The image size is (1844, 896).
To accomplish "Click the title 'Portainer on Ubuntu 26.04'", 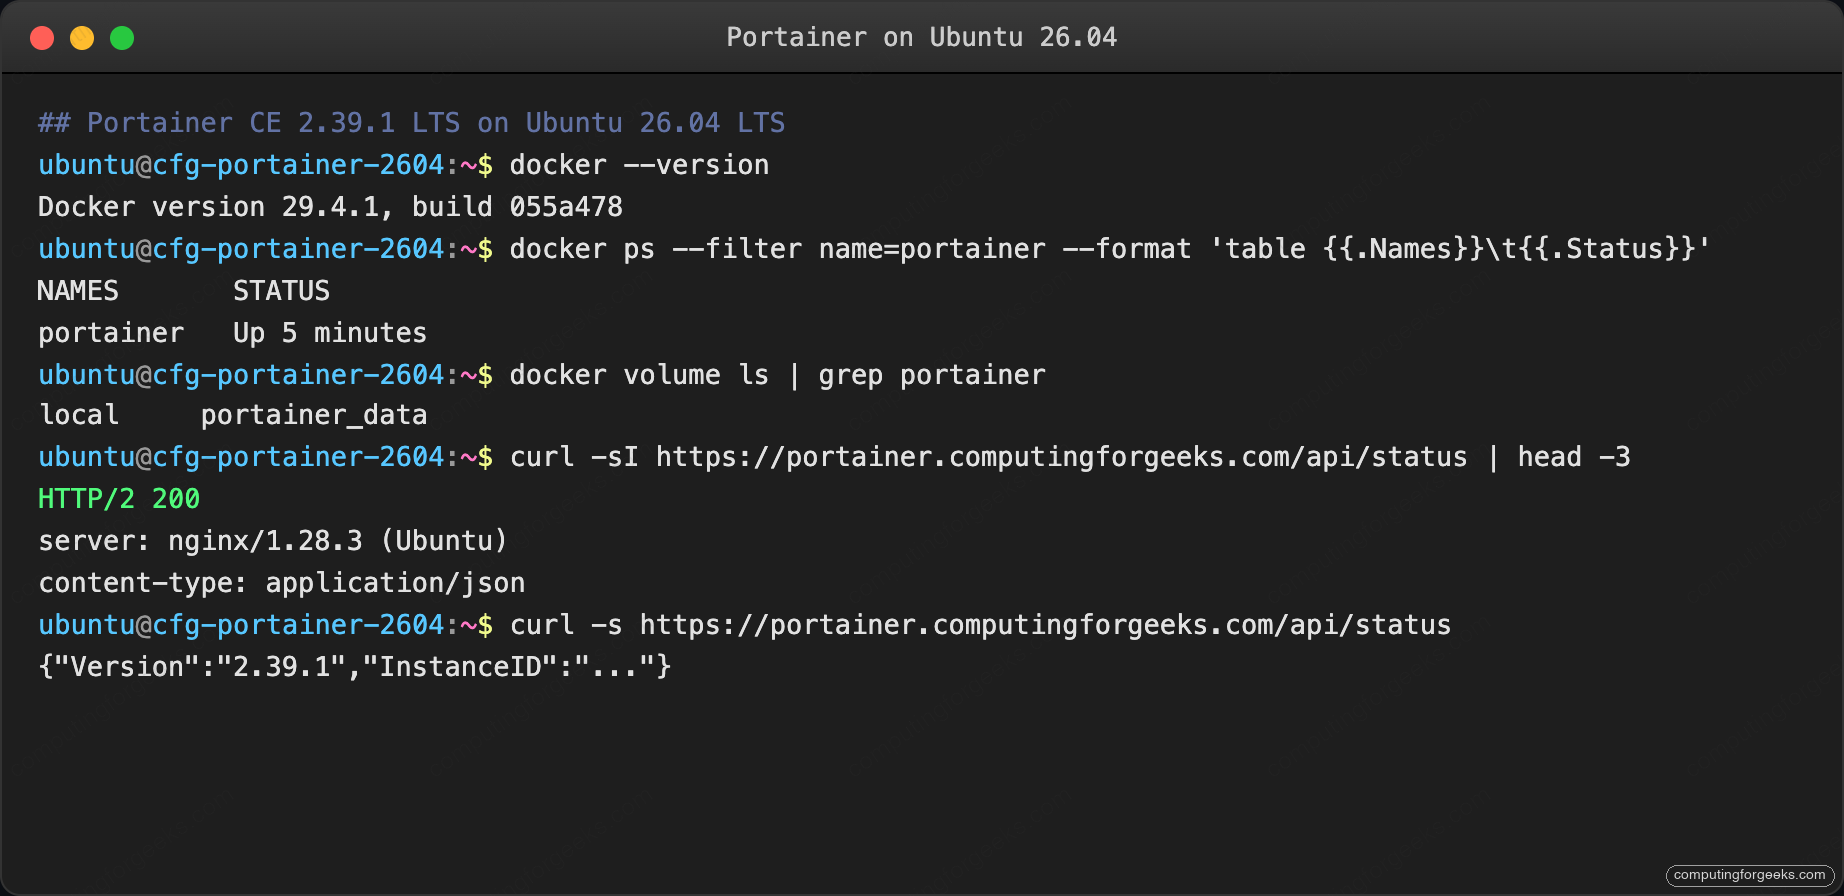I will click(921, 37).
